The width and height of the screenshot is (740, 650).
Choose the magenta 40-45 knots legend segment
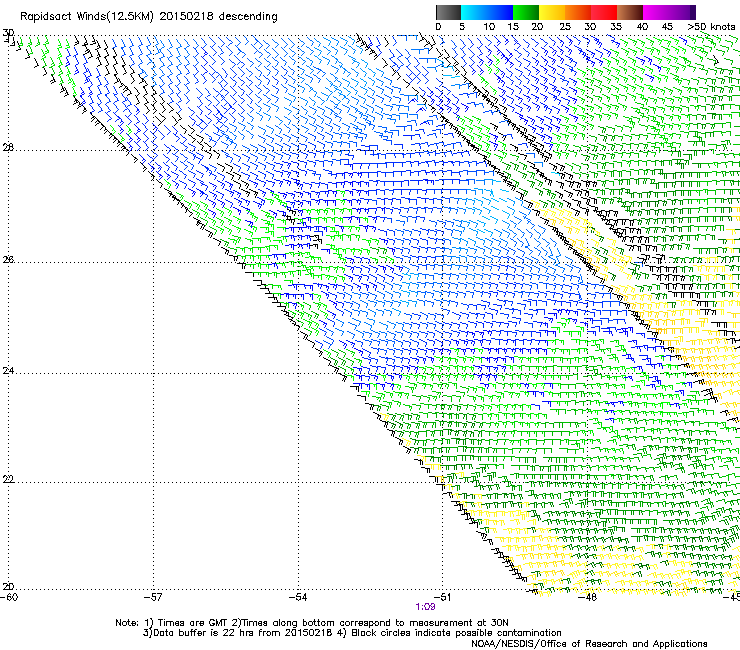click(656, 12)
